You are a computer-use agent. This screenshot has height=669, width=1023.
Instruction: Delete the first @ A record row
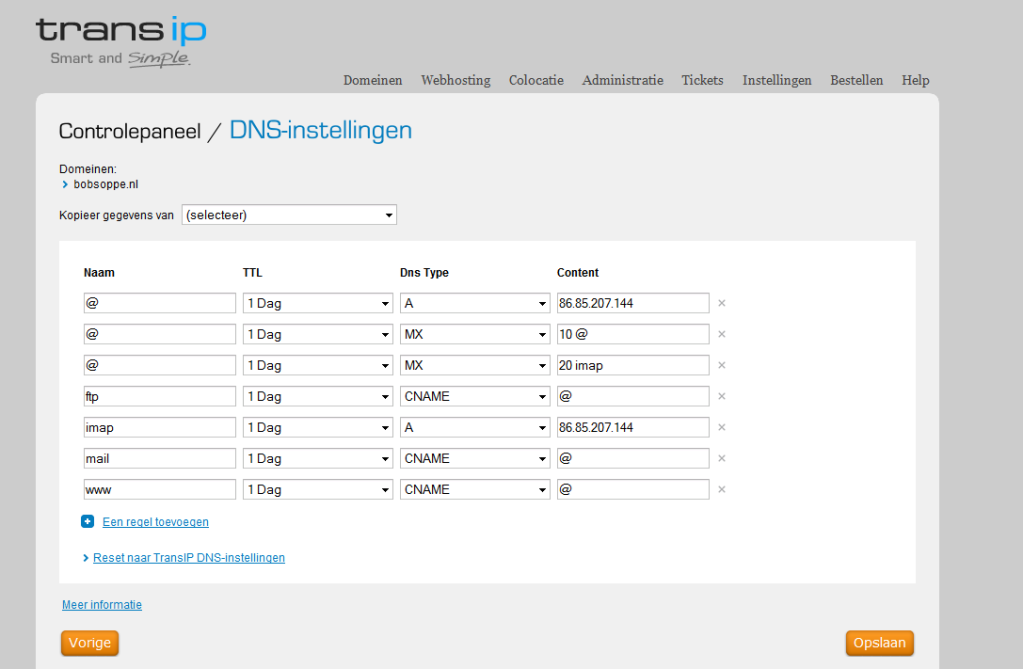click(721, 303)
